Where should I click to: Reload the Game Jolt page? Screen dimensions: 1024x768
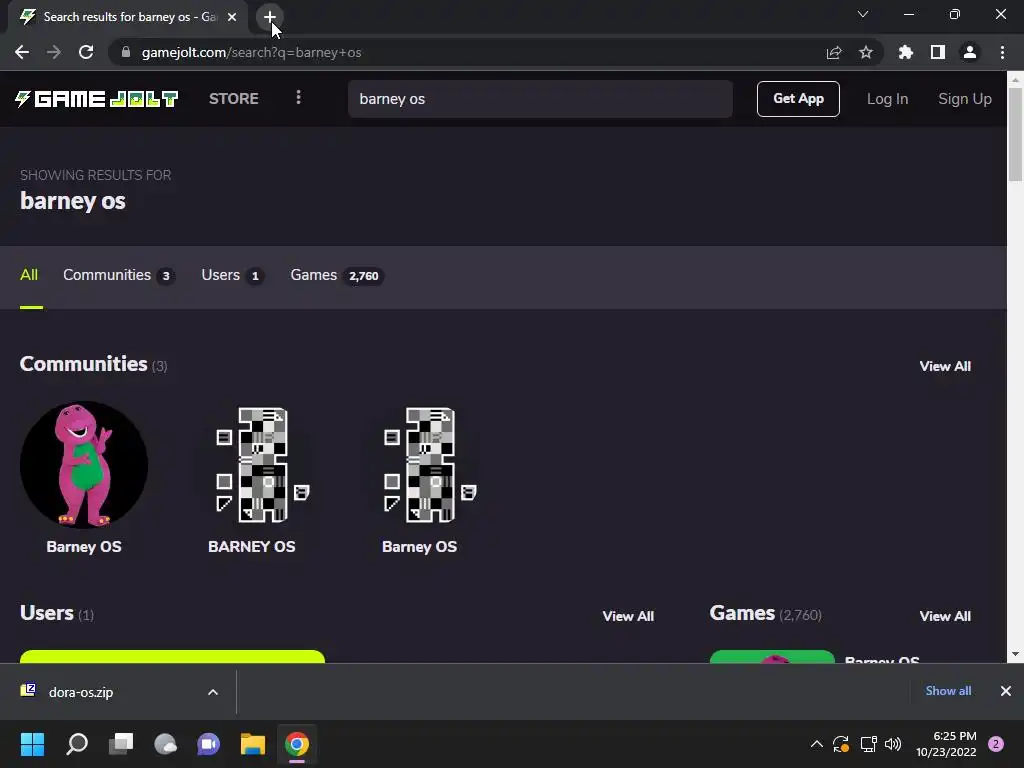86,52
